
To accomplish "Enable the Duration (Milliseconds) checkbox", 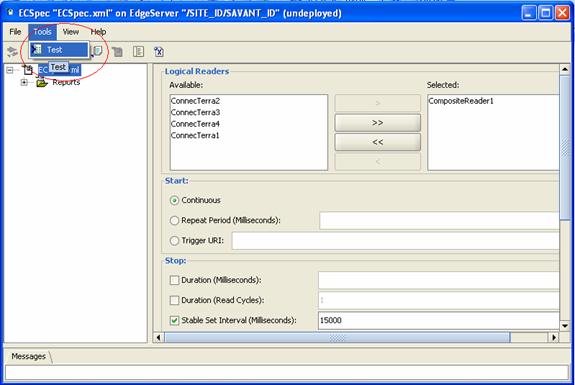I will 174,280.
